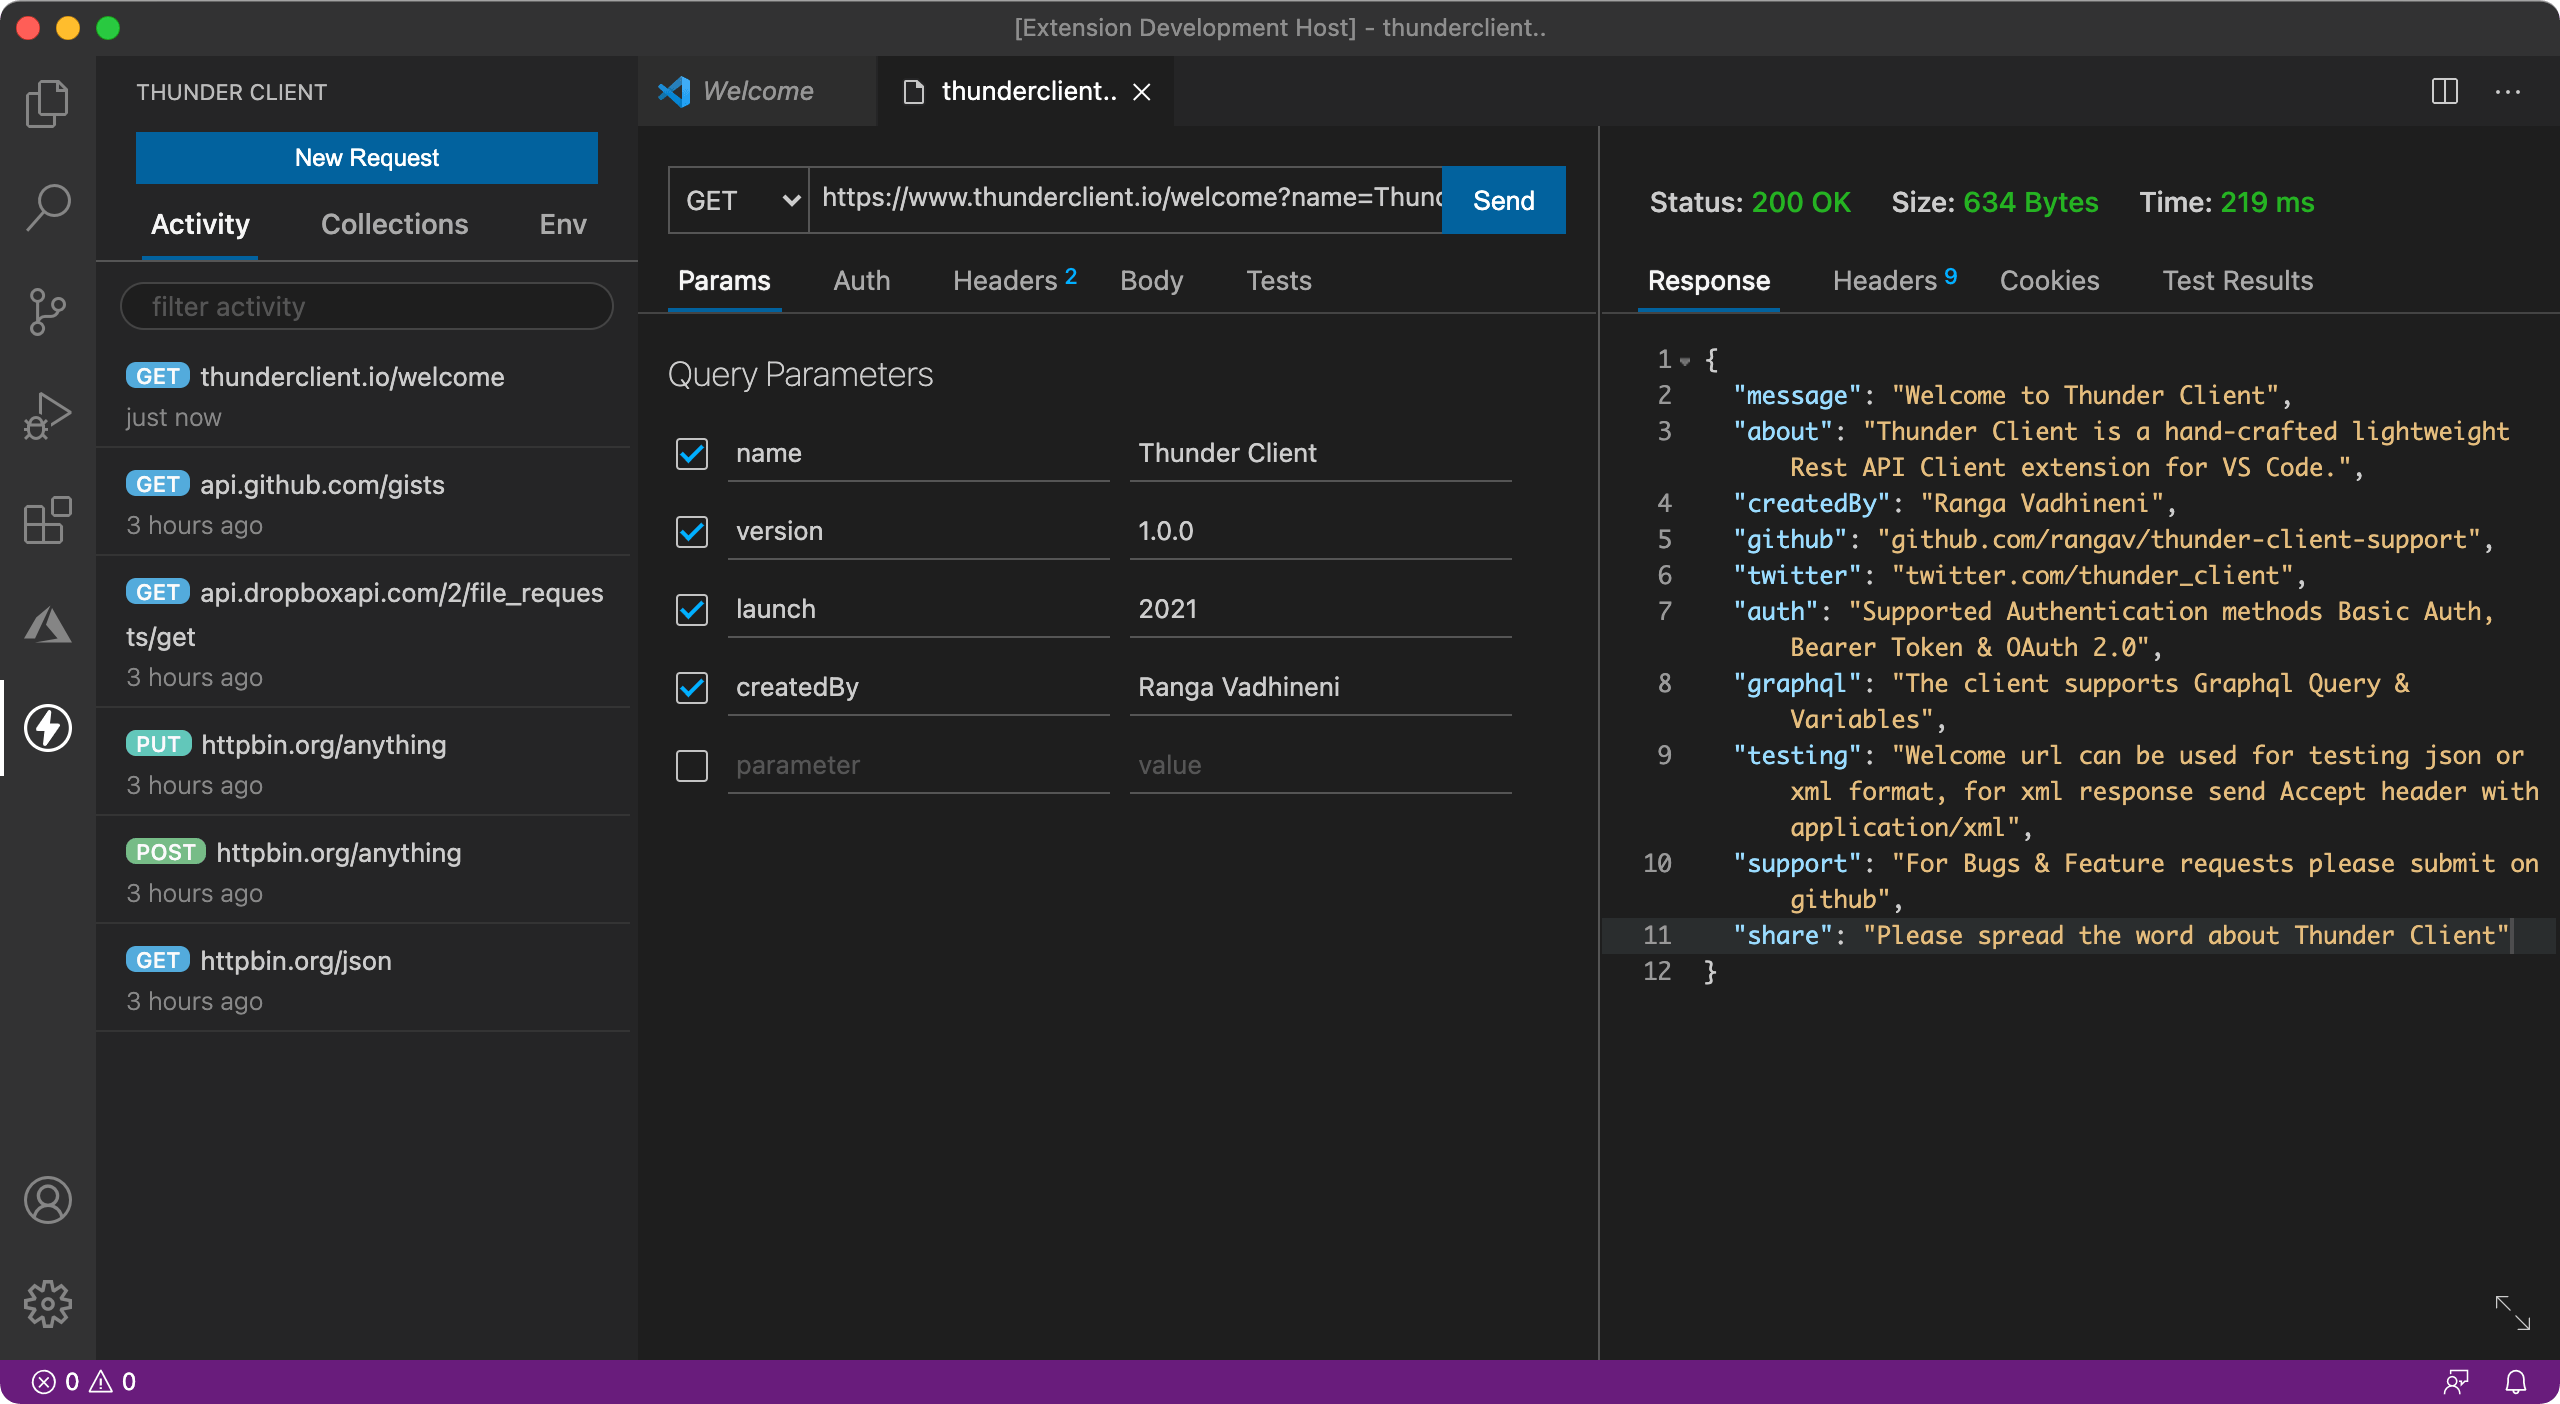
Task: Open the GET request method dropdown
Action: click(x=737, y=200)
